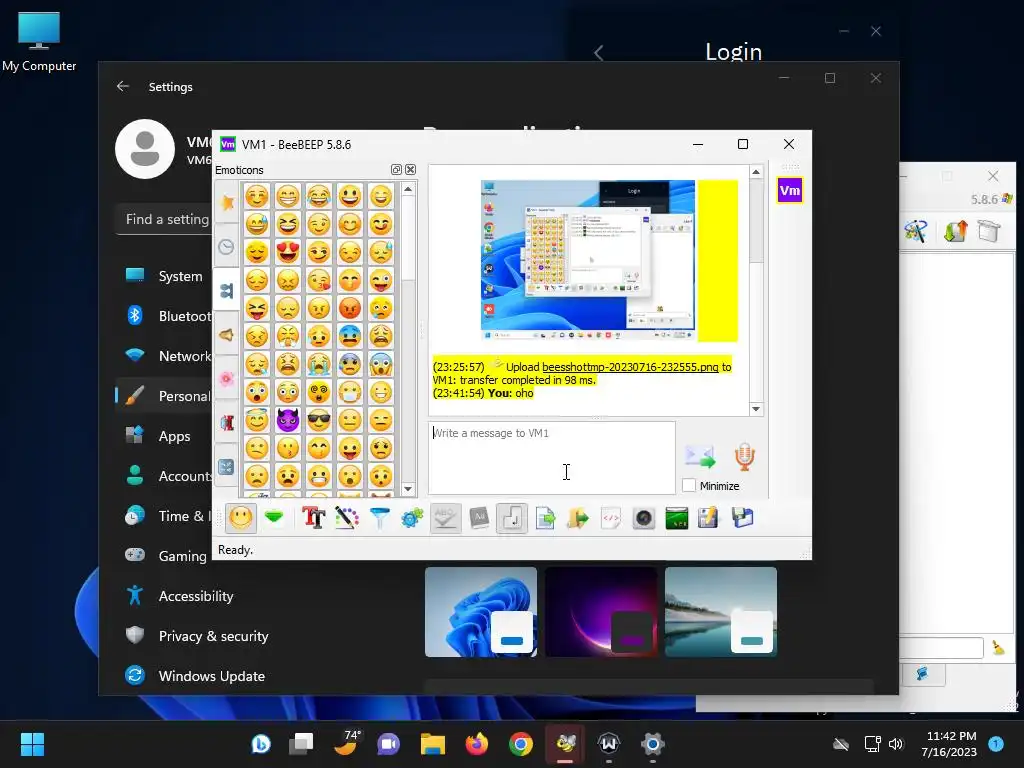
Task: Float the Emoticons panel
Action: tap(396, 170)
